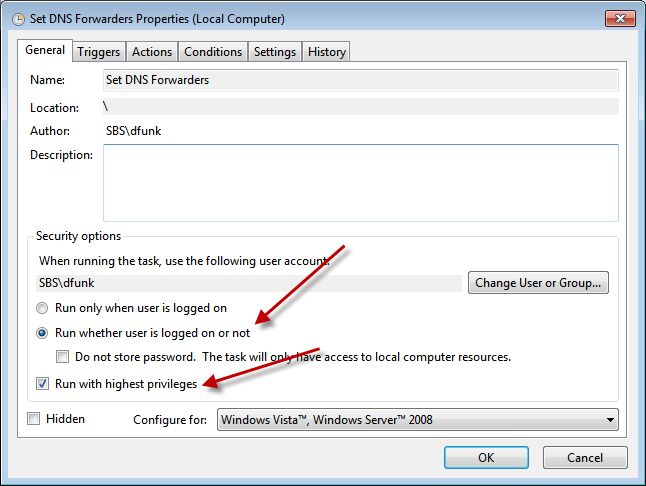
Task: Click the Change User or Group button
Action: click(x=538, y=283)
